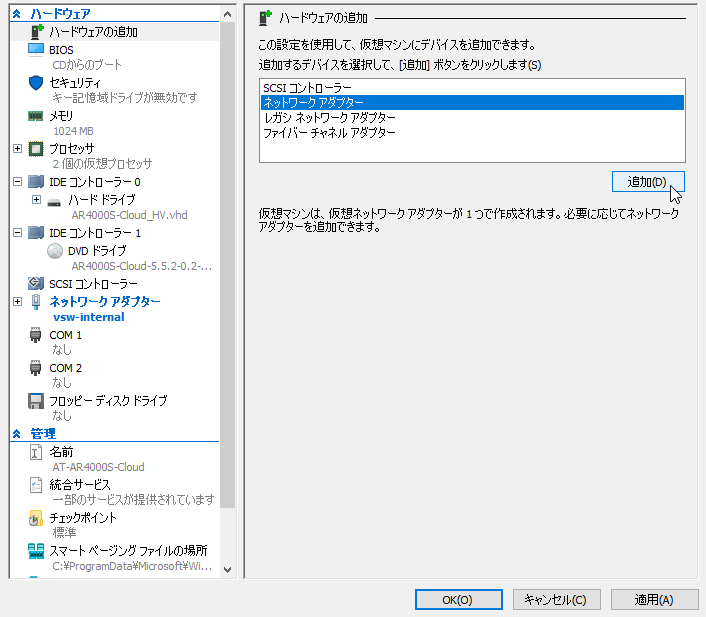
Task: Collapse the ハードウェア section chevron
Action: [x=17, y=14]
